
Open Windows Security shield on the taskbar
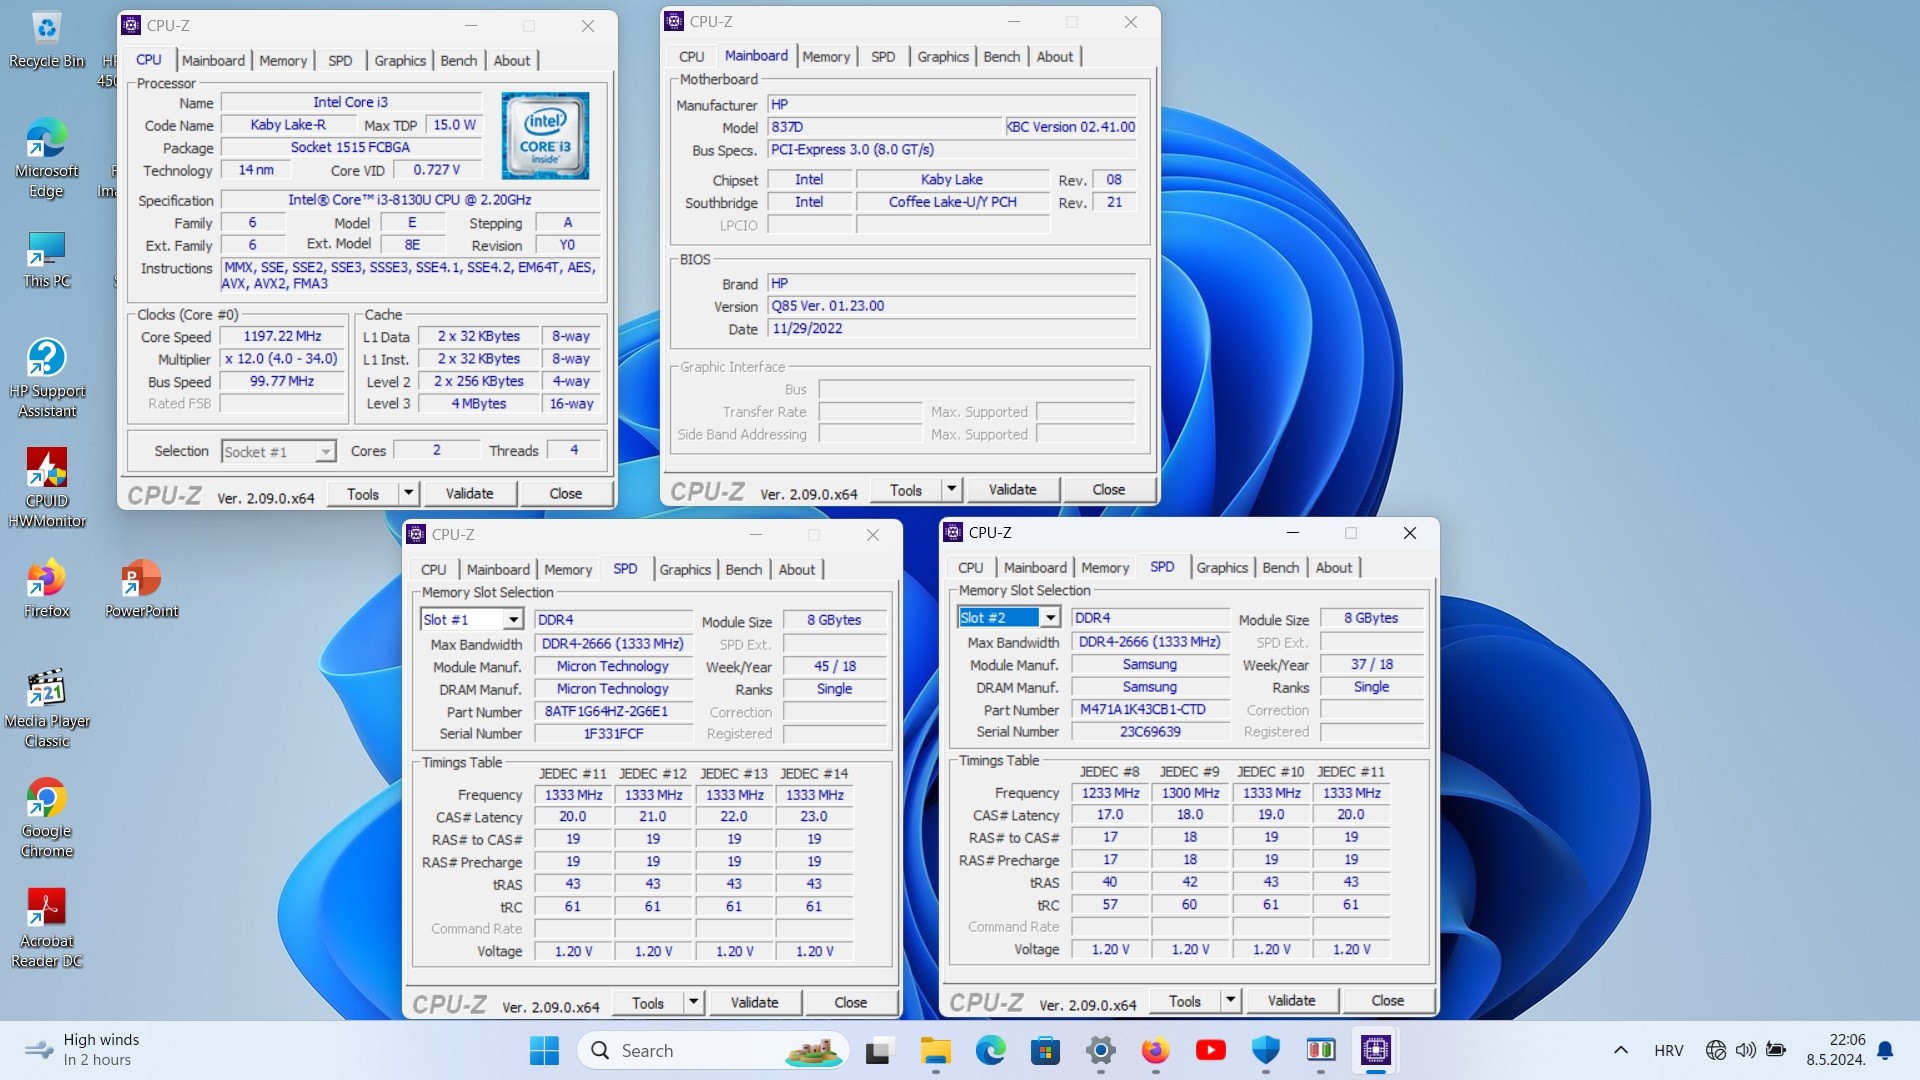(1265, 1050)
